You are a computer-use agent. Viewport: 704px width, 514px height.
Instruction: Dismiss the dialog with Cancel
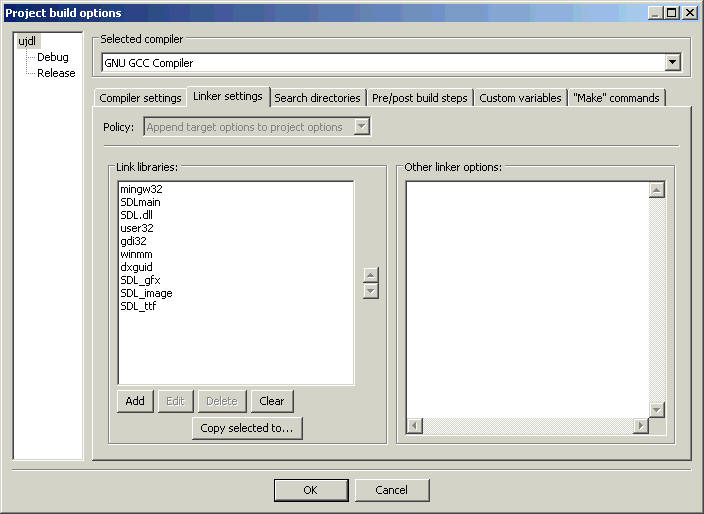click(391, 490)
